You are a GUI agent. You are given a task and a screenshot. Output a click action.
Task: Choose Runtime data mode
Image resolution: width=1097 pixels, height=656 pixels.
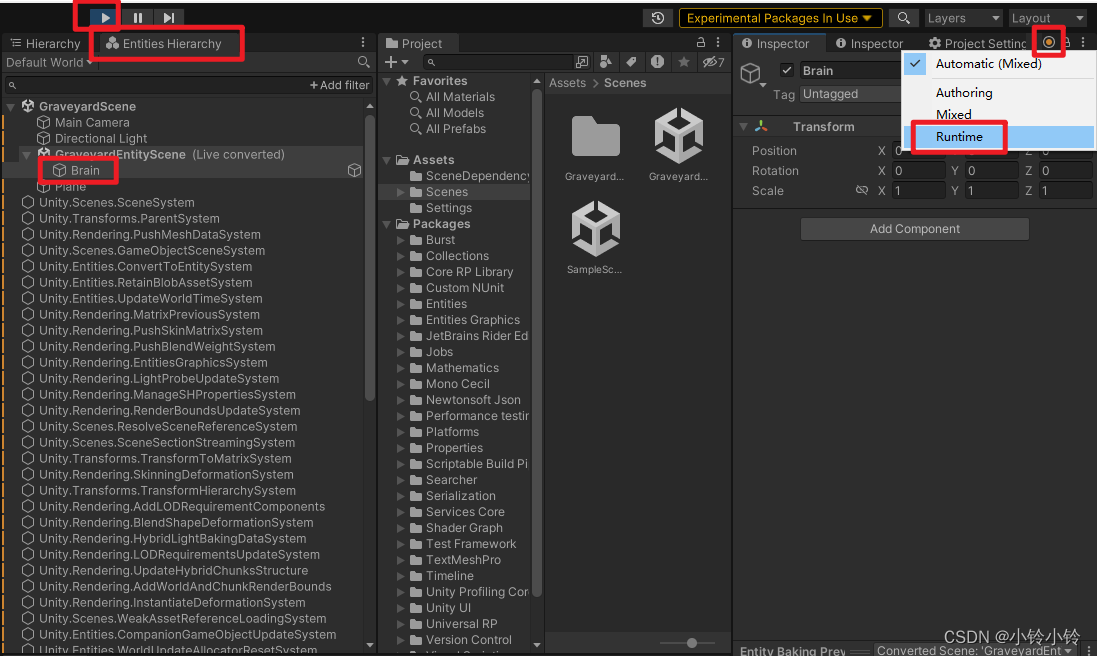click(999, 136)
